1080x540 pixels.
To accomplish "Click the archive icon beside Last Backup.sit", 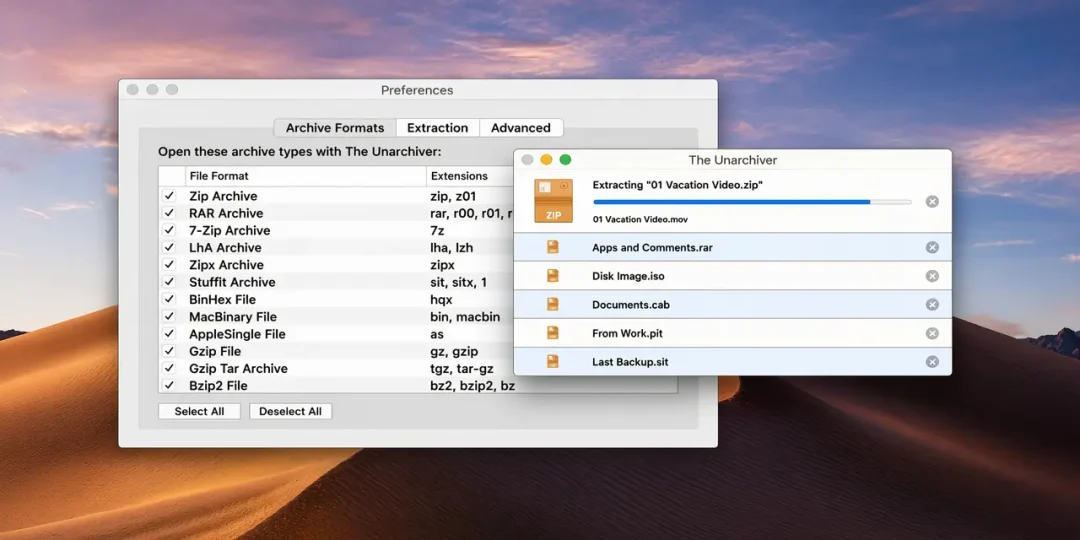I will [552, 362].
